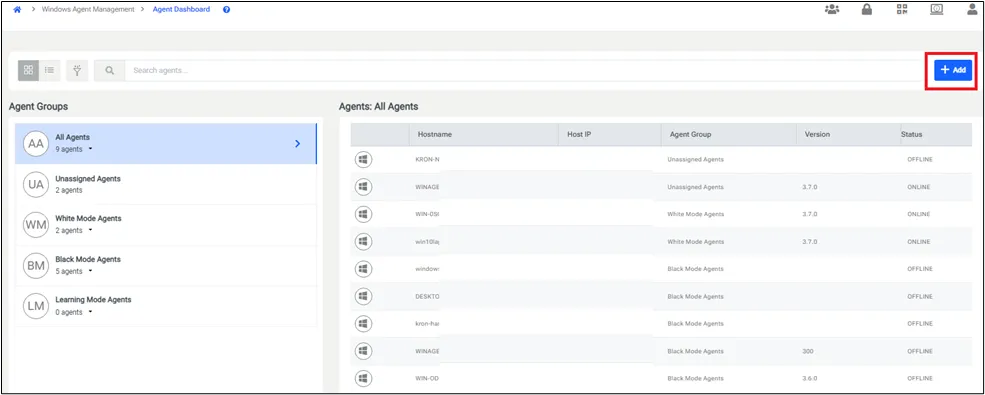The image size is (985, 395).
Task: Click the Windows icon in WIN-0S row
Action: [363, 214]
